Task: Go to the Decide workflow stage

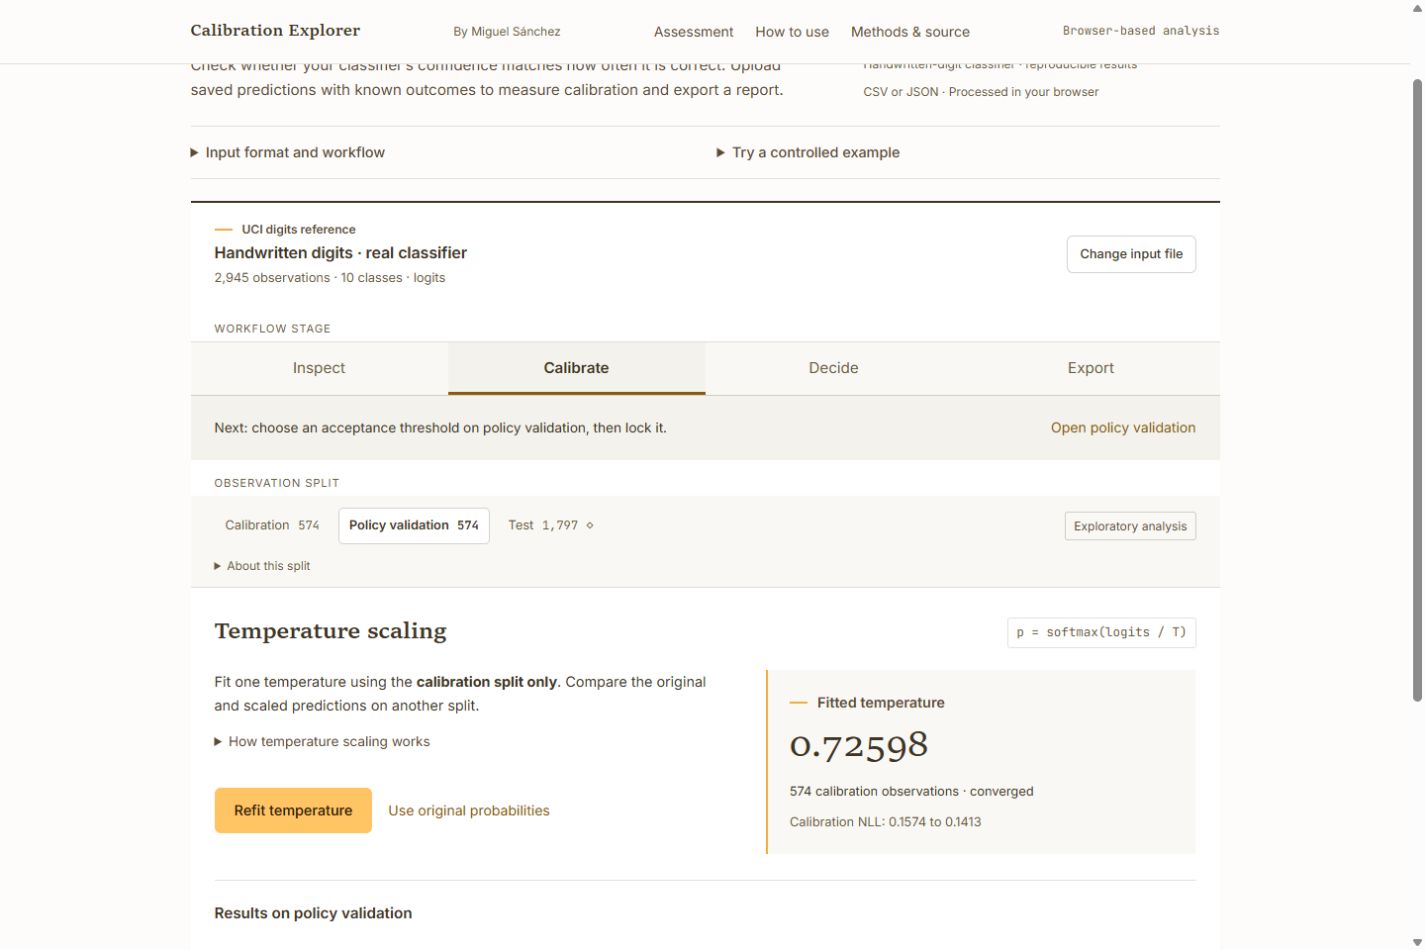Action: point(833,368)
